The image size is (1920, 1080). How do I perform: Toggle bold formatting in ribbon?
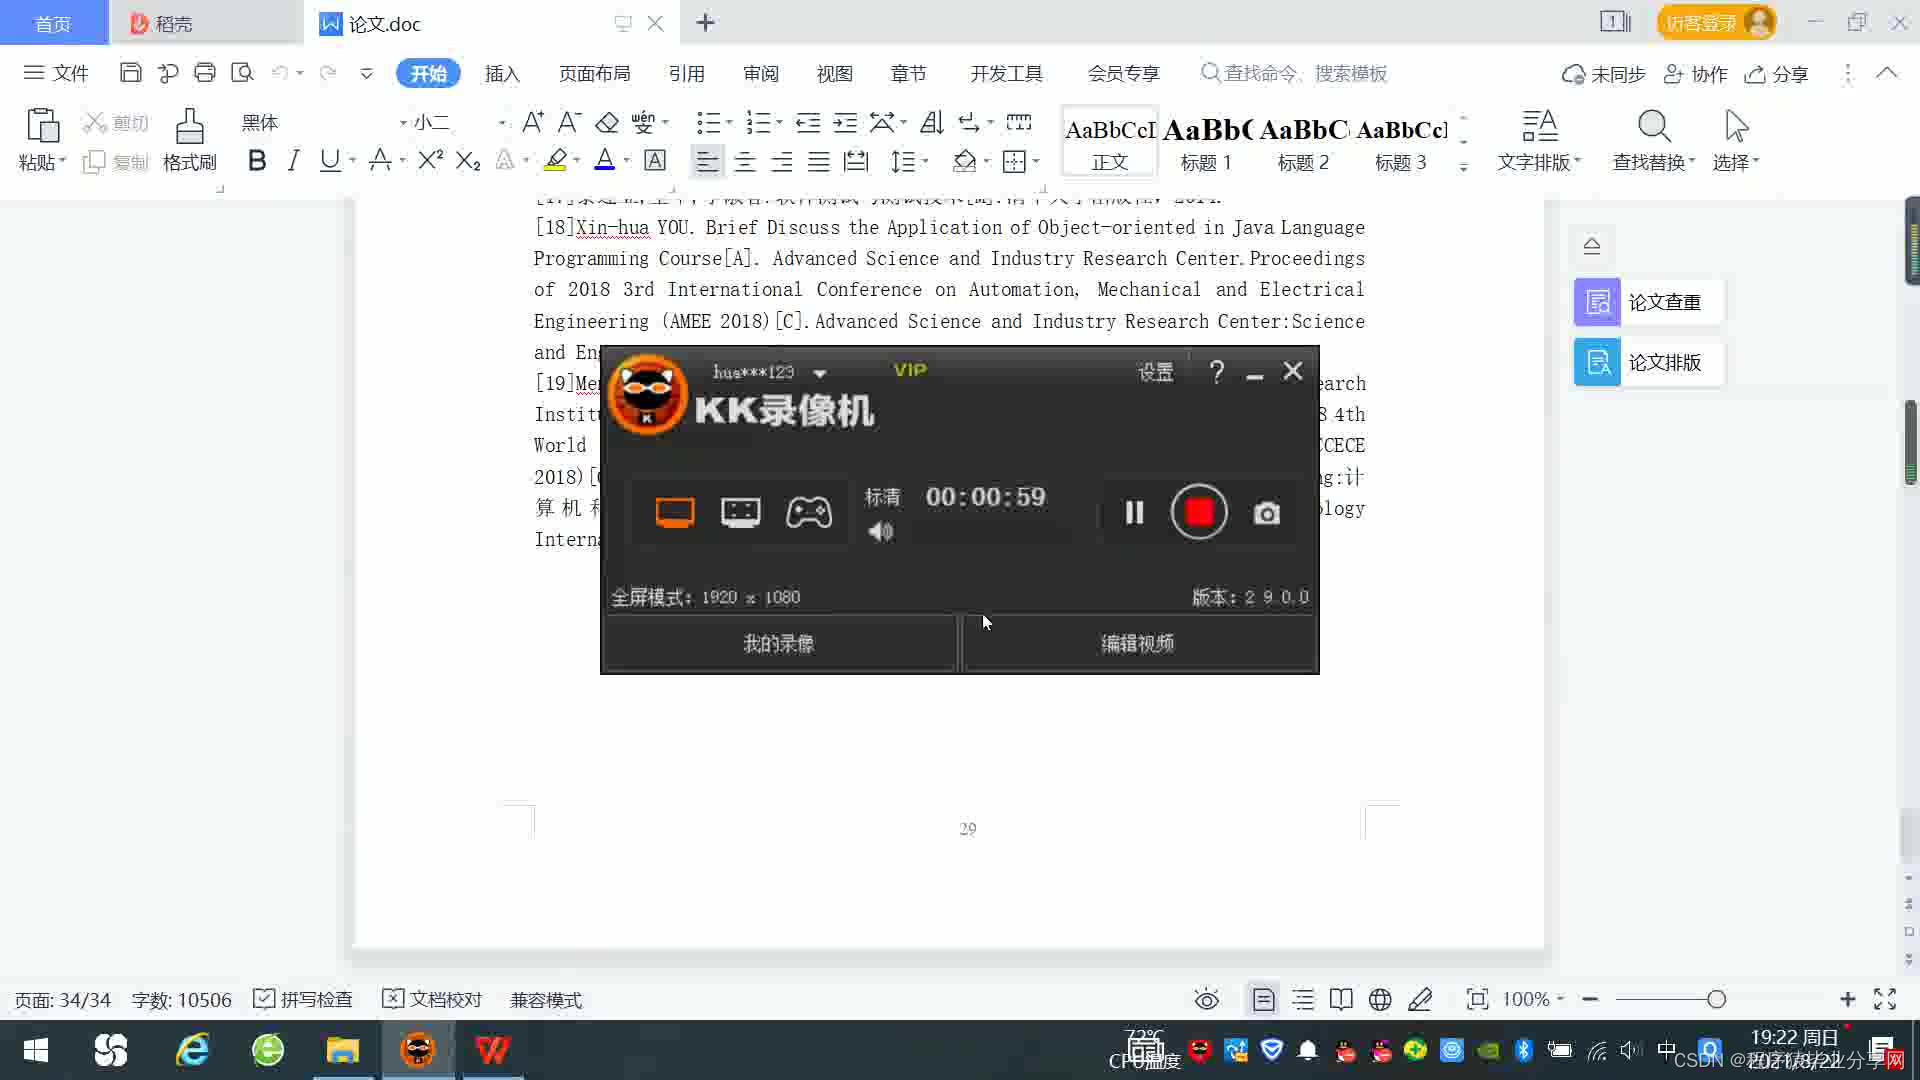257,161
